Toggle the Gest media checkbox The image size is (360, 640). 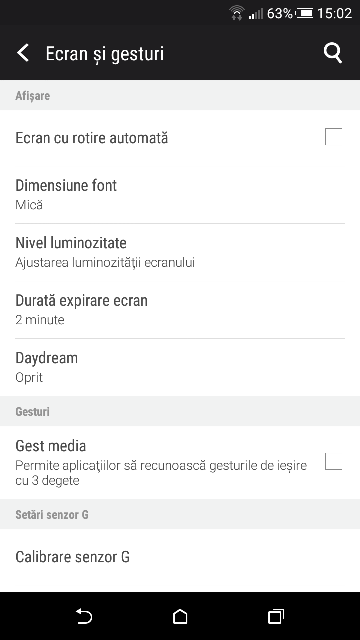[333, 462]
